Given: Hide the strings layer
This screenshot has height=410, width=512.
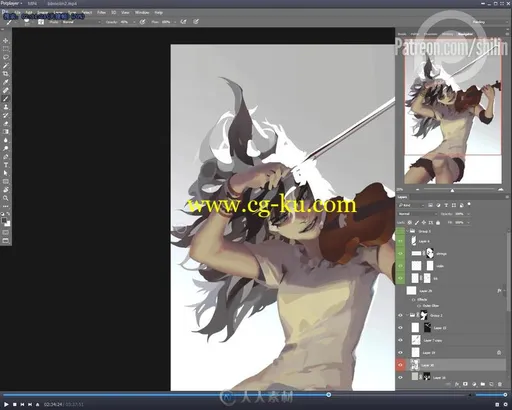Looking at the screenshot, I should [400, 254].
